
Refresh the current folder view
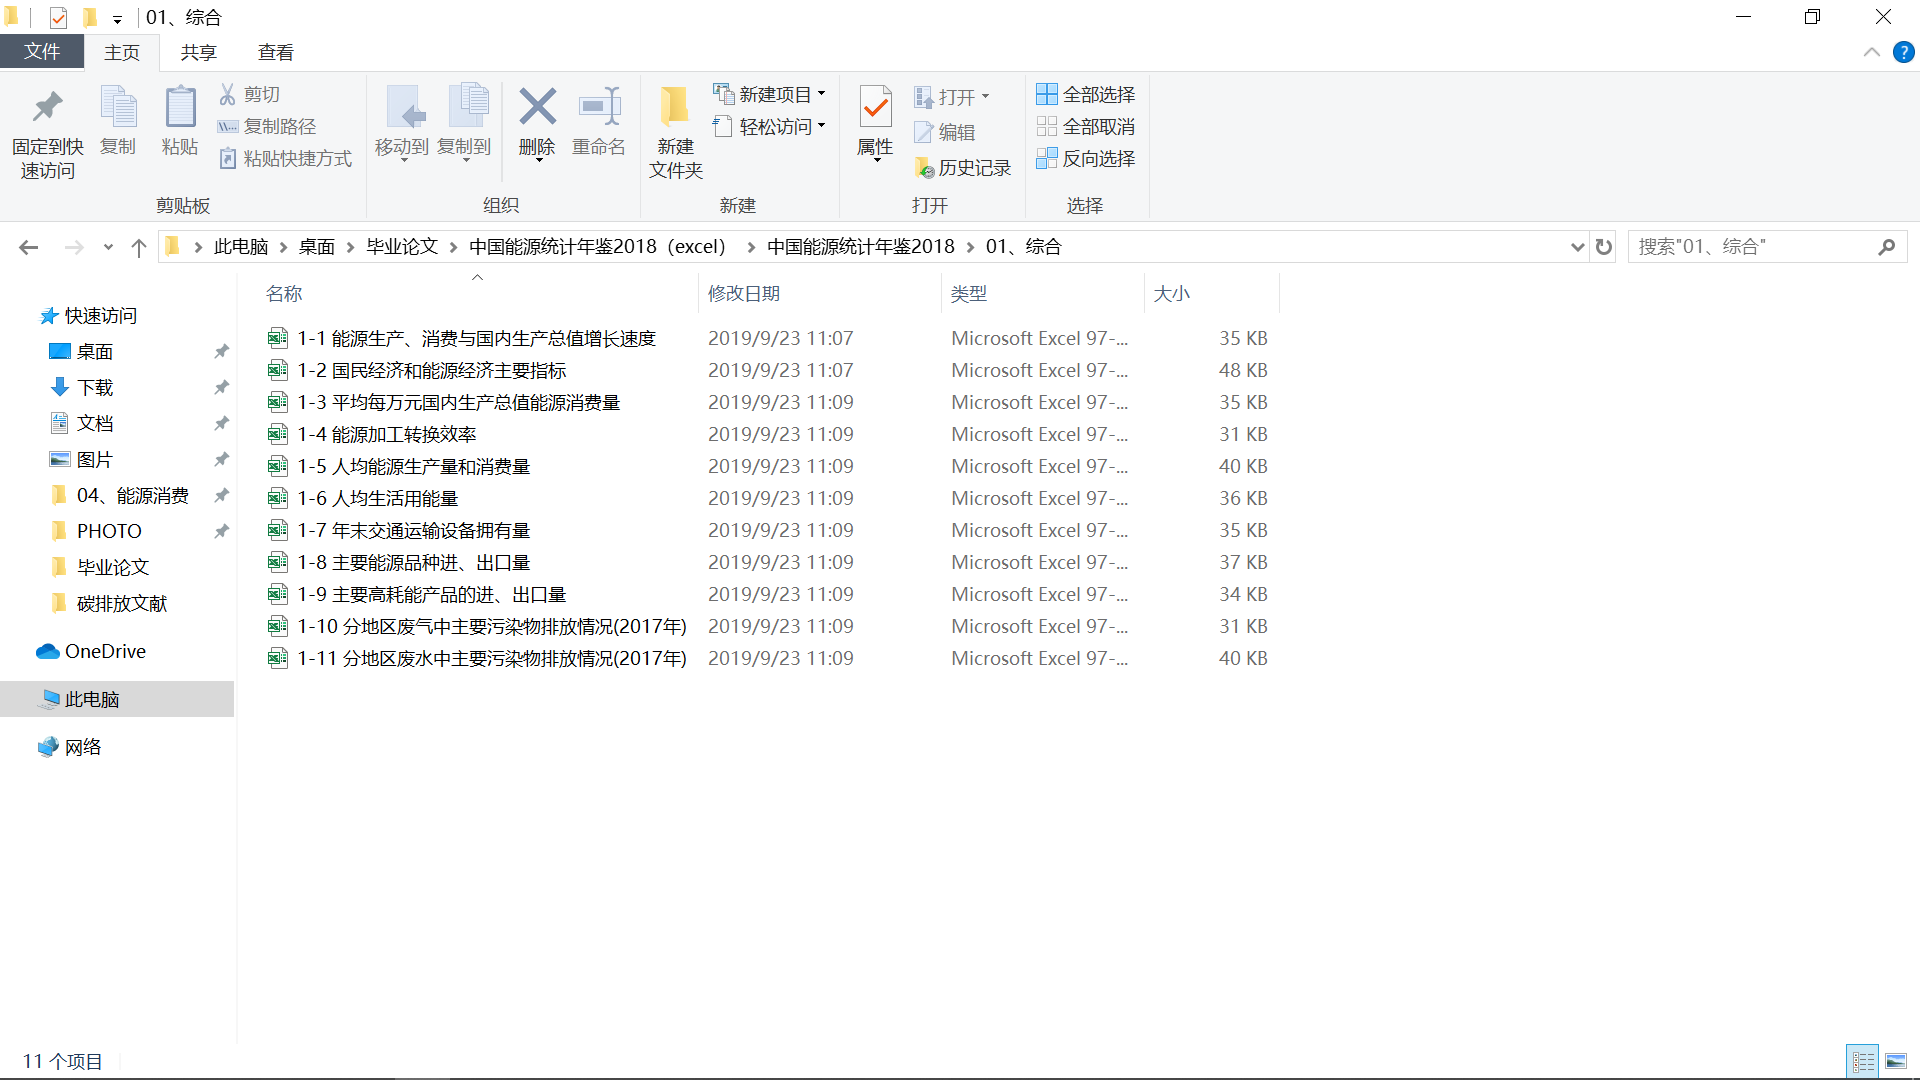[x=1604, y=247]
